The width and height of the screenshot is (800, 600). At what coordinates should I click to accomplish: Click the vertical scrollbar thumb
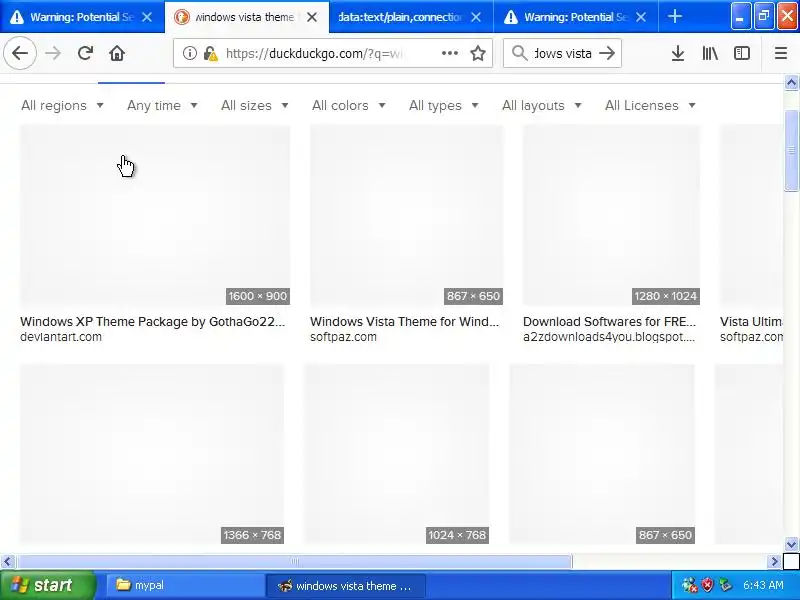791,151
